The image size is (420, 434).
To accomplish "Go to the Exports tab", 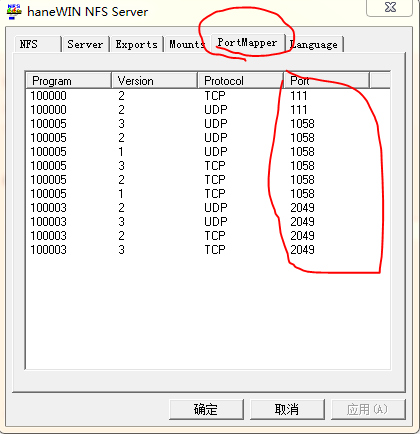I will point(137,44).
